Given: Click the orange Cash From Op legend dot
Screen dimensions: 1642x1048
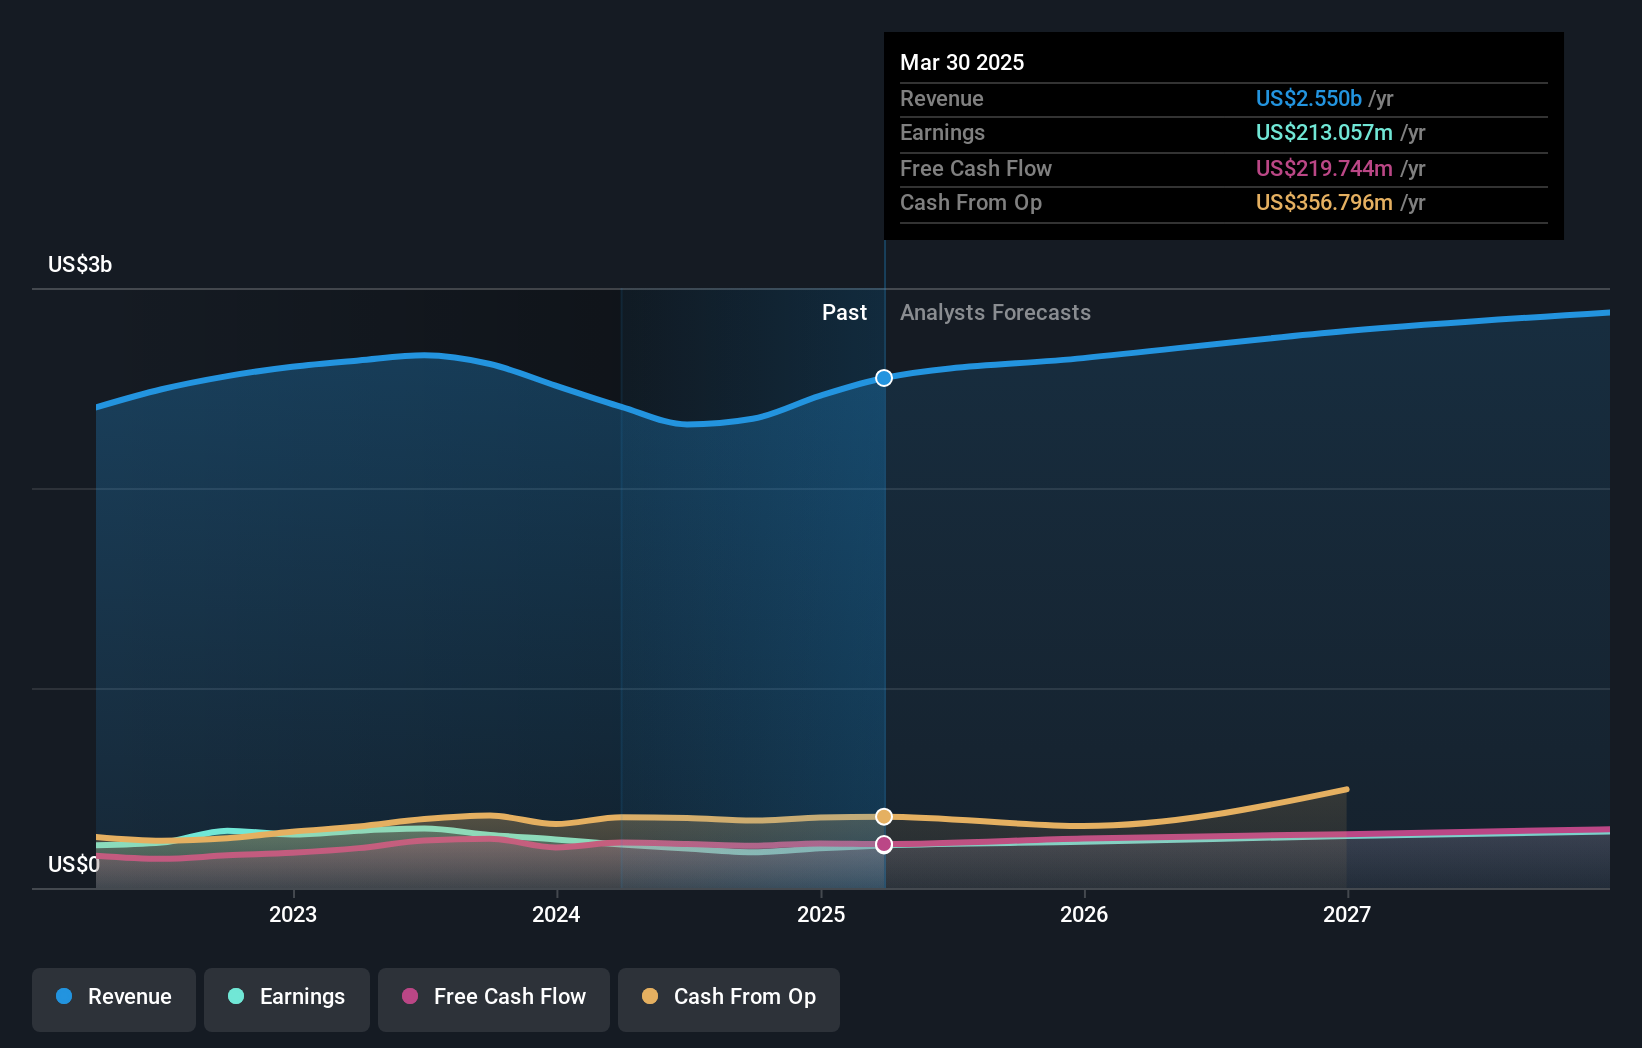Looking at the screenshot, I should point(650,996).
